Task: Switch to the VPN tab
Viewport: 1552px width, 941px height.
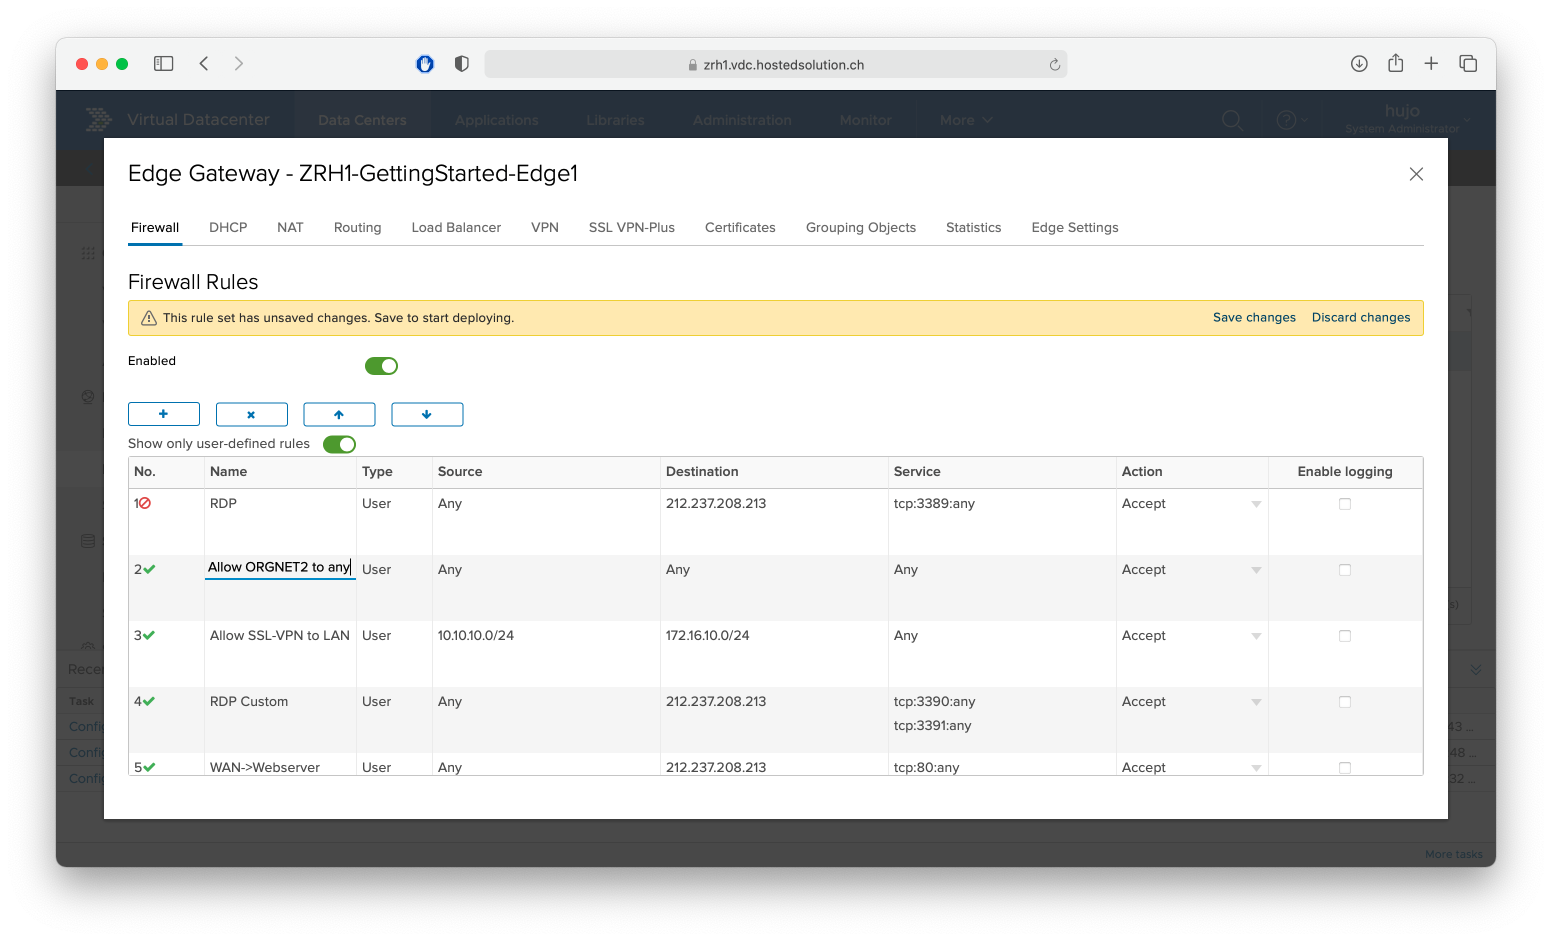Action: [545, 227]
